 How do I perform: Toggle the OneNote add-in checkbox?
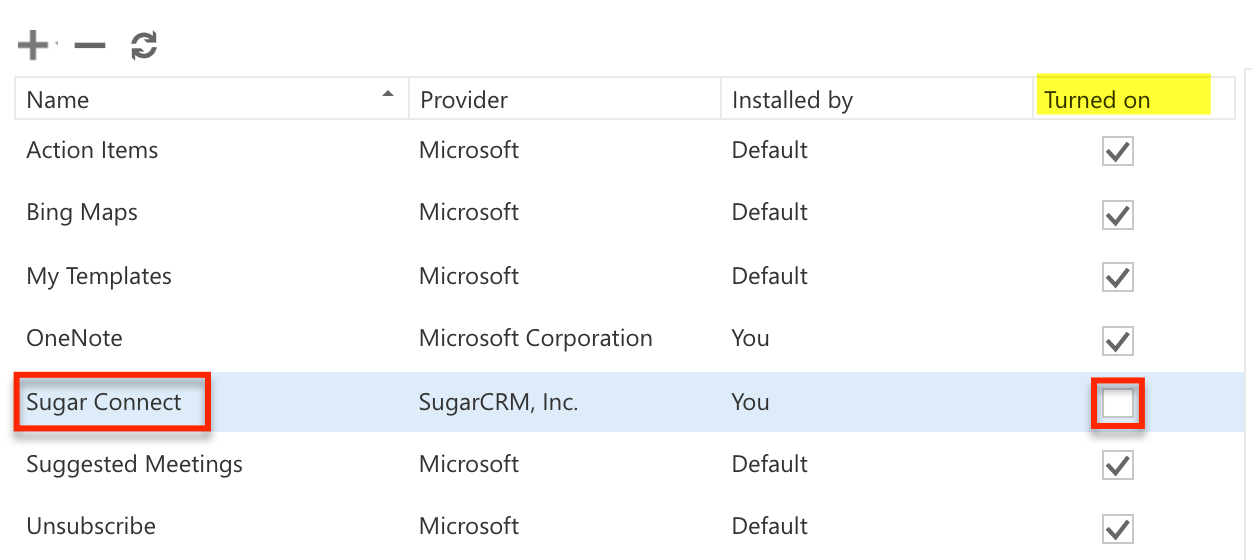tap(1117, 340)
